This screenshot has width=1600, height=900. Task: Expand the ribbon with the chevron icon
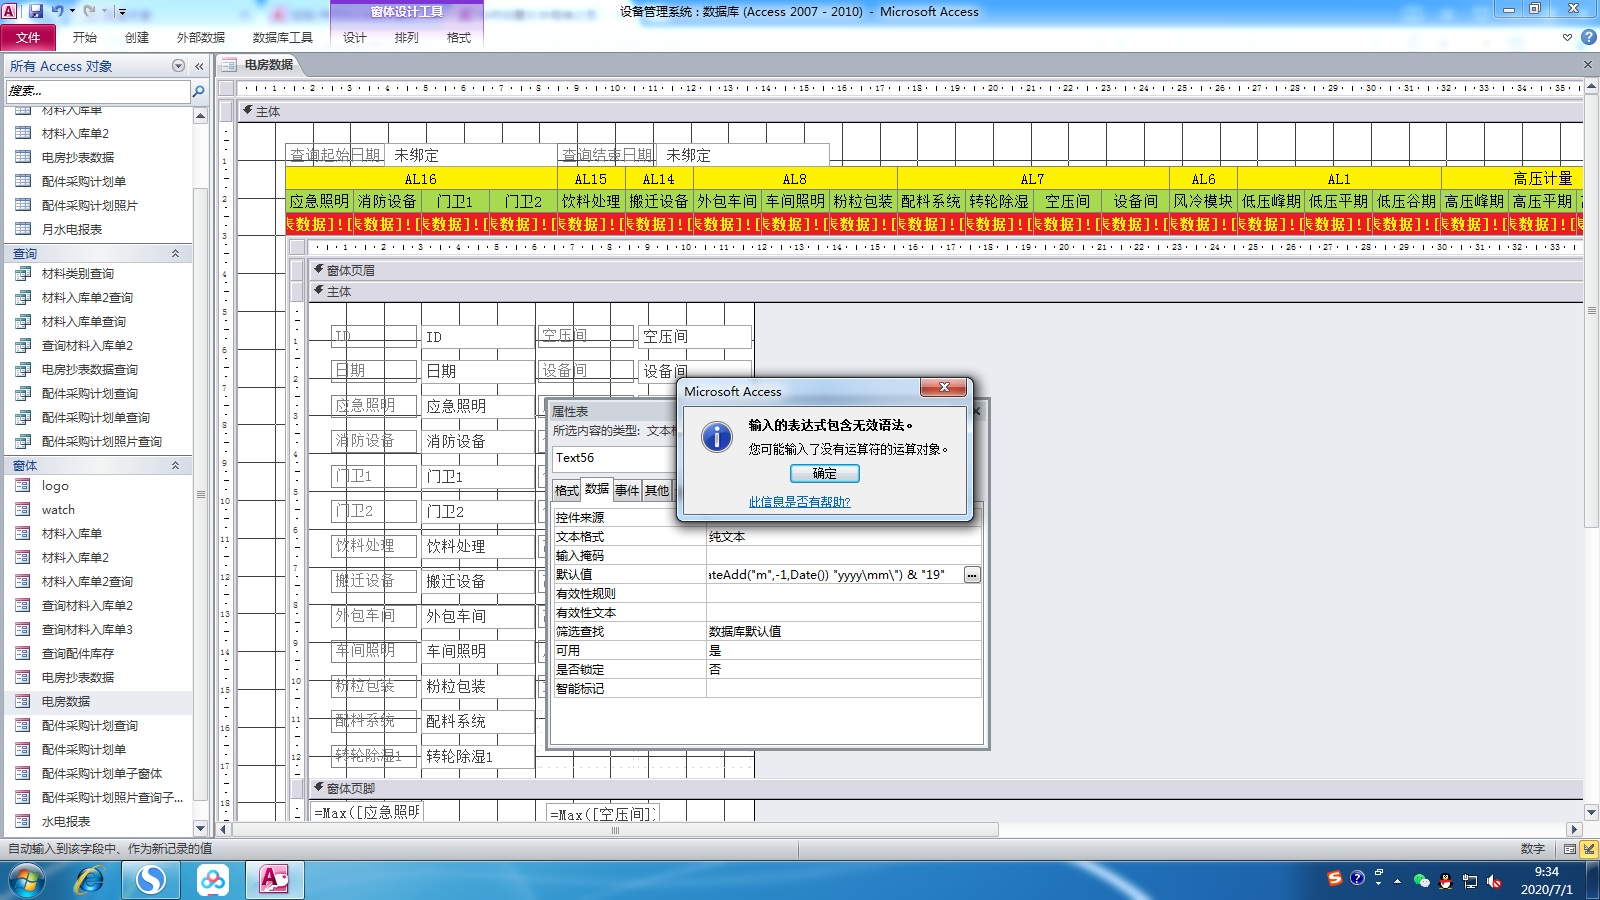click(1567, 37)
